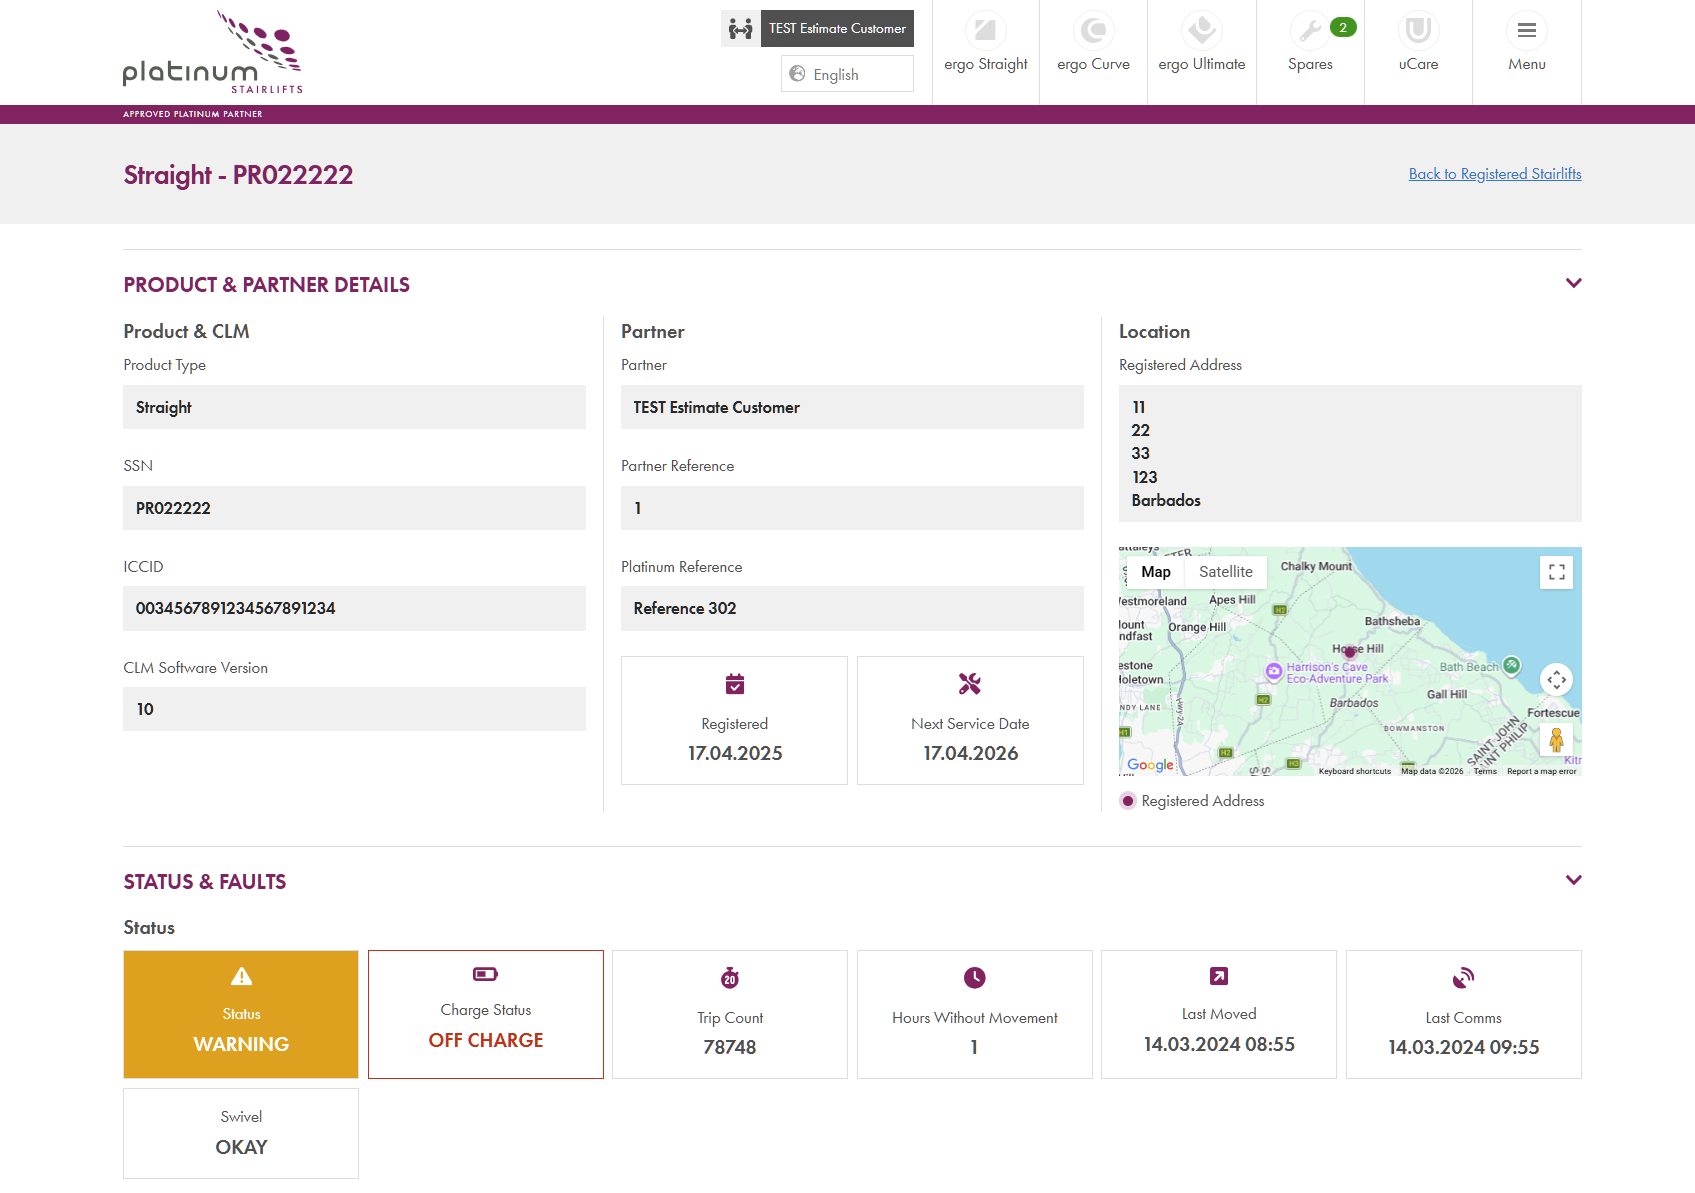Click the TEST Estimate Customer header button
This screenshot has height=1193, width=1695.
(837, 29)
